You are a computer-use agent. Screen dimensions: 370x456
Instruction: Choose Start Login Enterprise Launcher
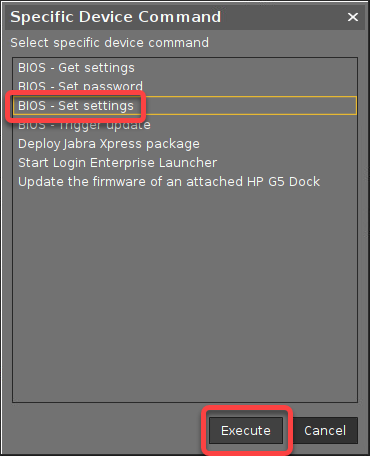185,163
